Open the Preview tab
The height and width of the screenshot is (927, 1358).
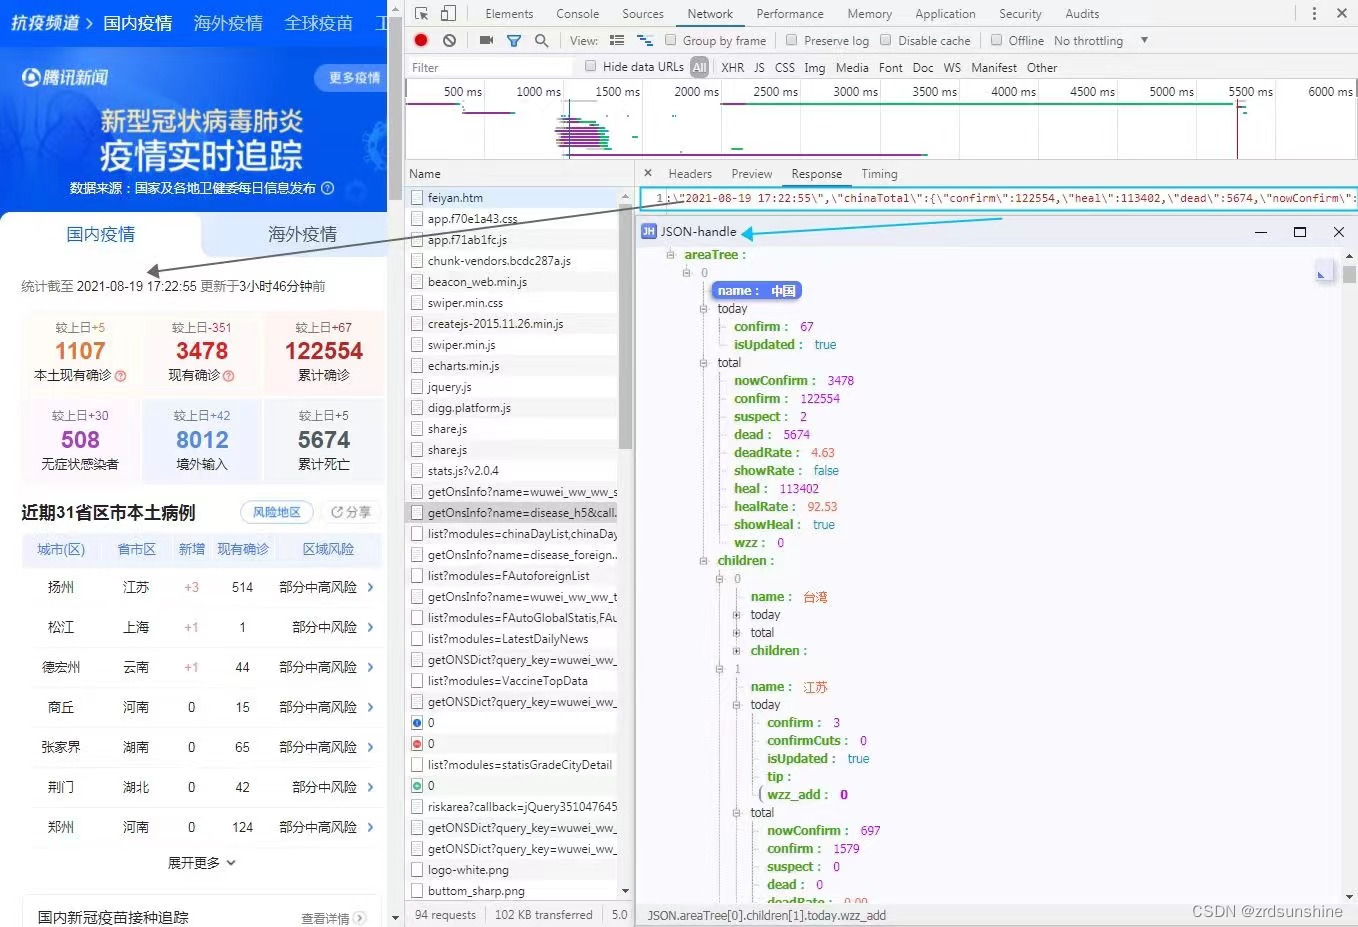click(x=752, y=174)
